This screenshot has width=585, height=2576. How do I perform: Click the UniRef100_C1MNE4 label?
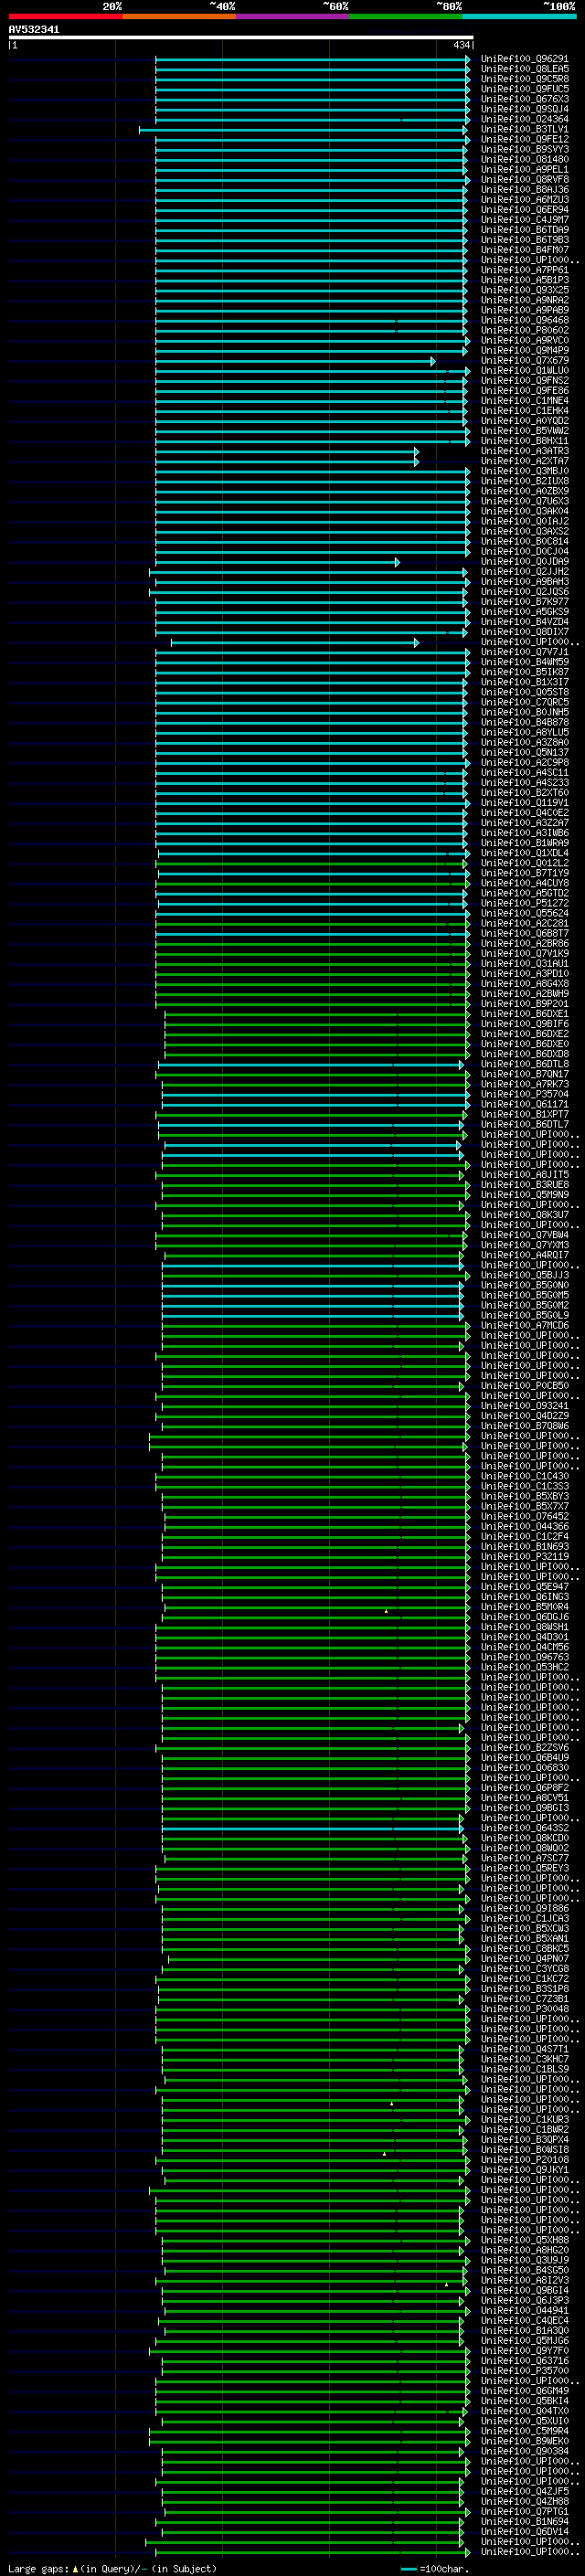pyautogui.click(x=524, y=401)
